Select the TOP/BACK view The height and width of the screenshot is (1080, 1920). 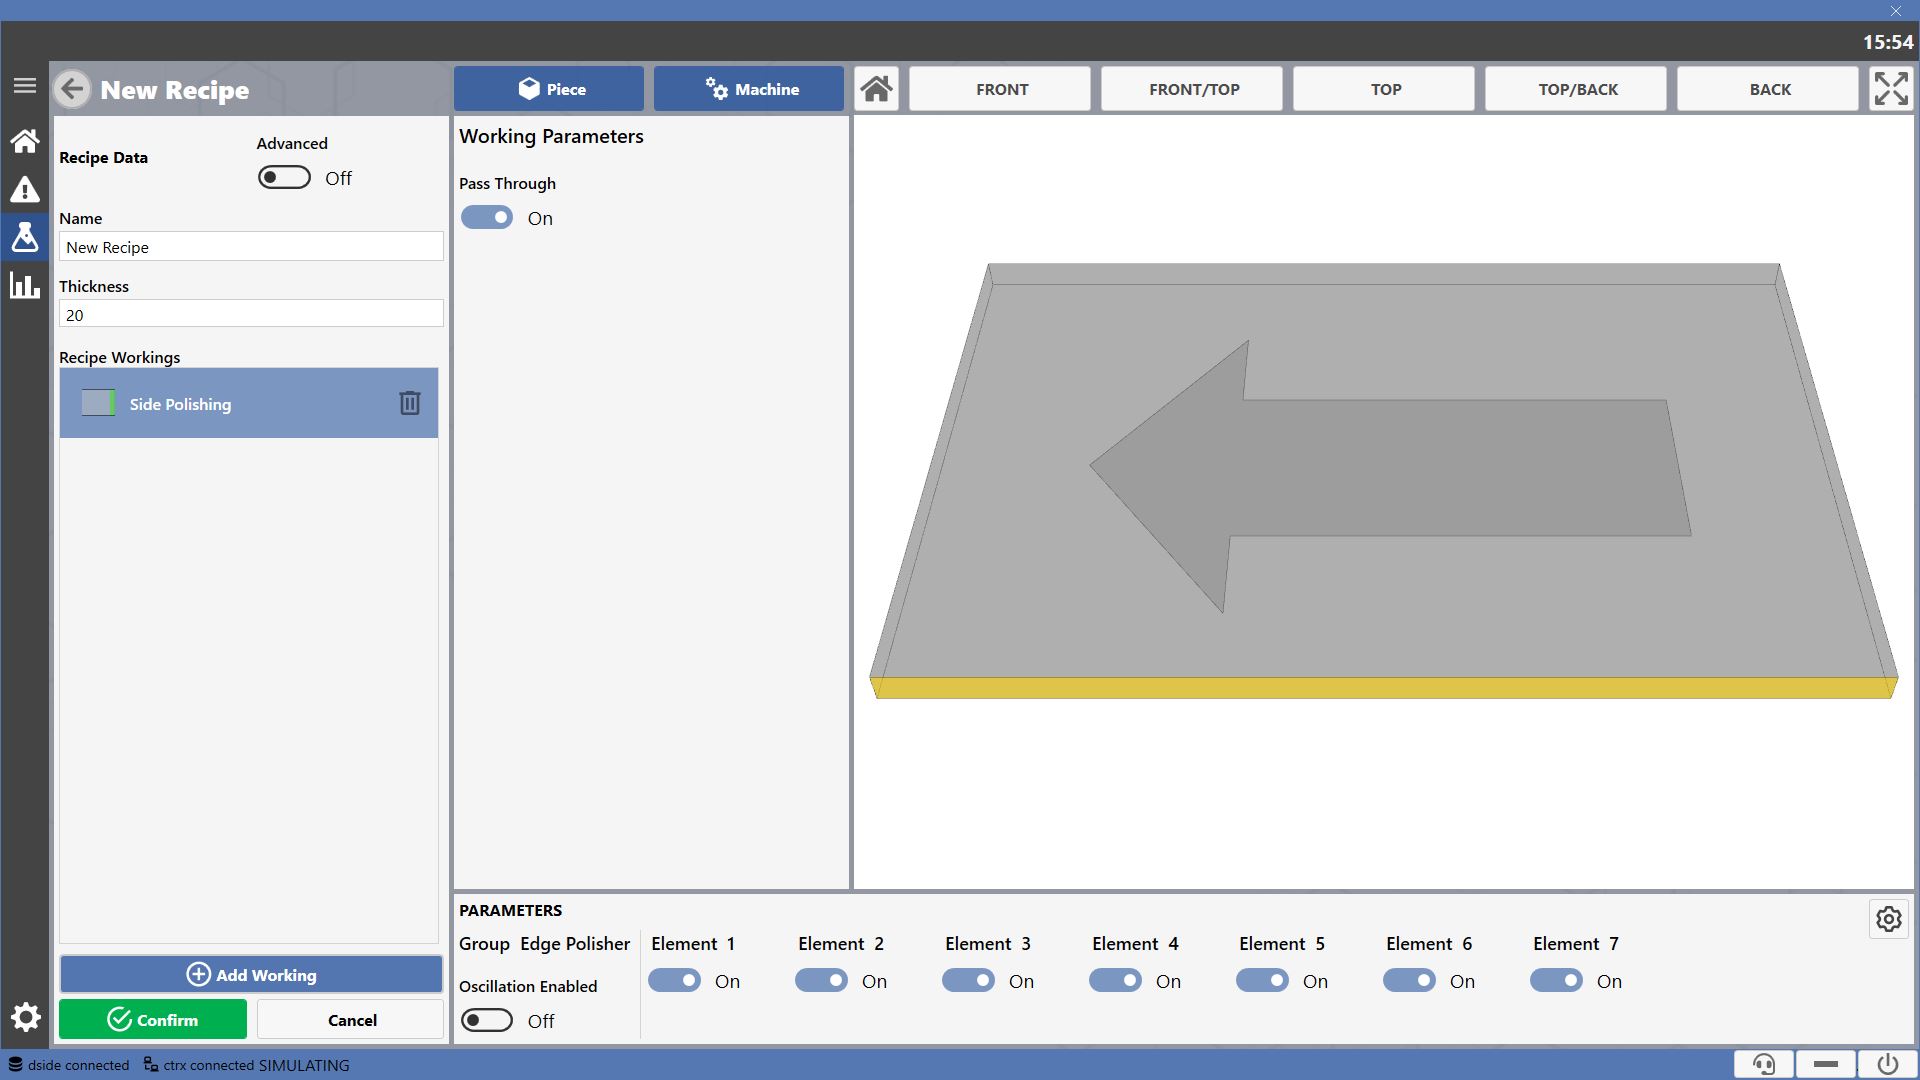coord(1576,89)
